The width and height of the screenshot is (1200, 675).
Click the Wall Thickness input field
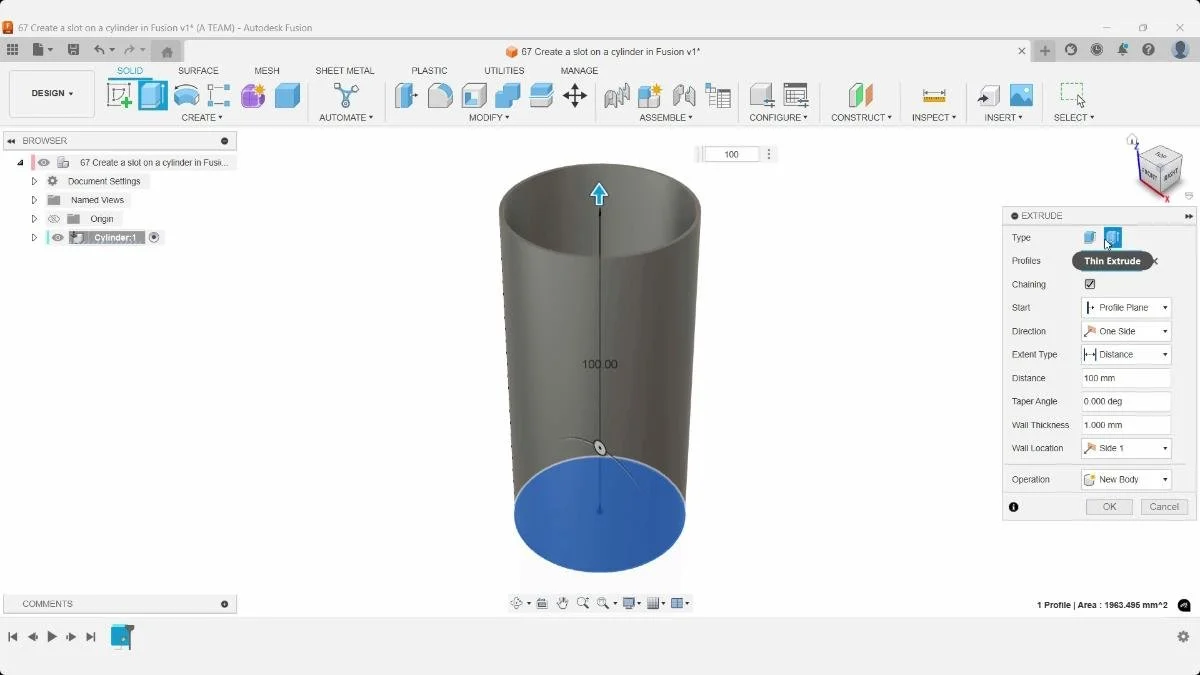coord(1126,425)
